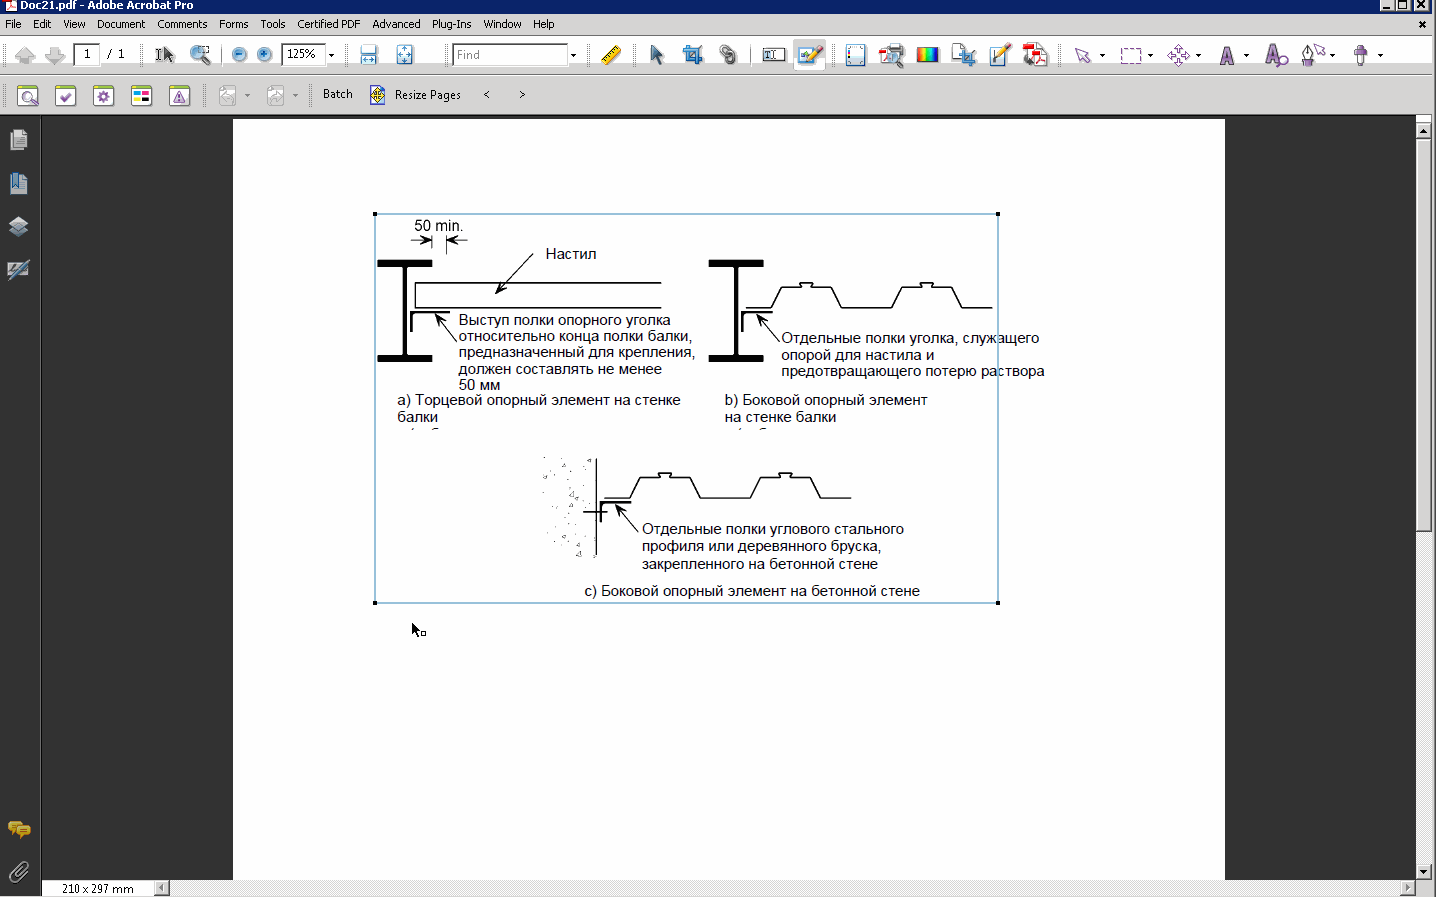Select the ruler measuring tool
The image size is (1436, 897).
[611, 55]
